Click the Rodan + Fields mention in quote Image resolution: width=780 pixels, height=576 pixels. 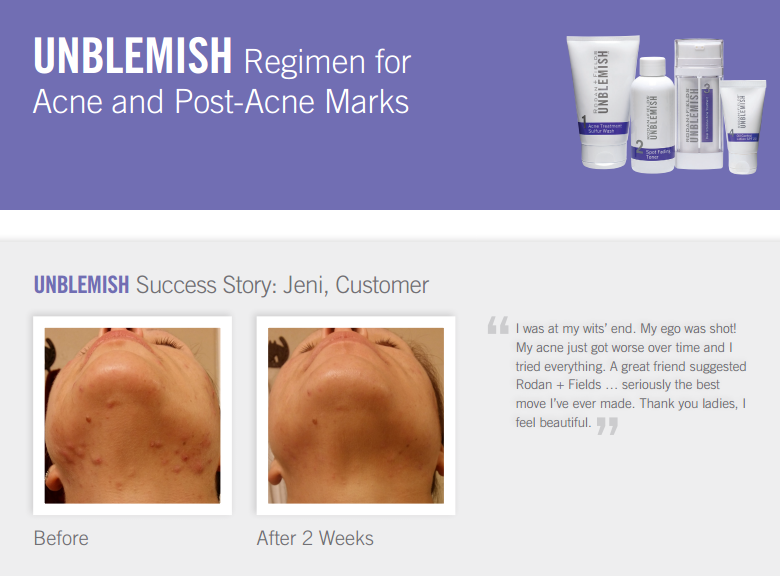[x=559, y=385]
